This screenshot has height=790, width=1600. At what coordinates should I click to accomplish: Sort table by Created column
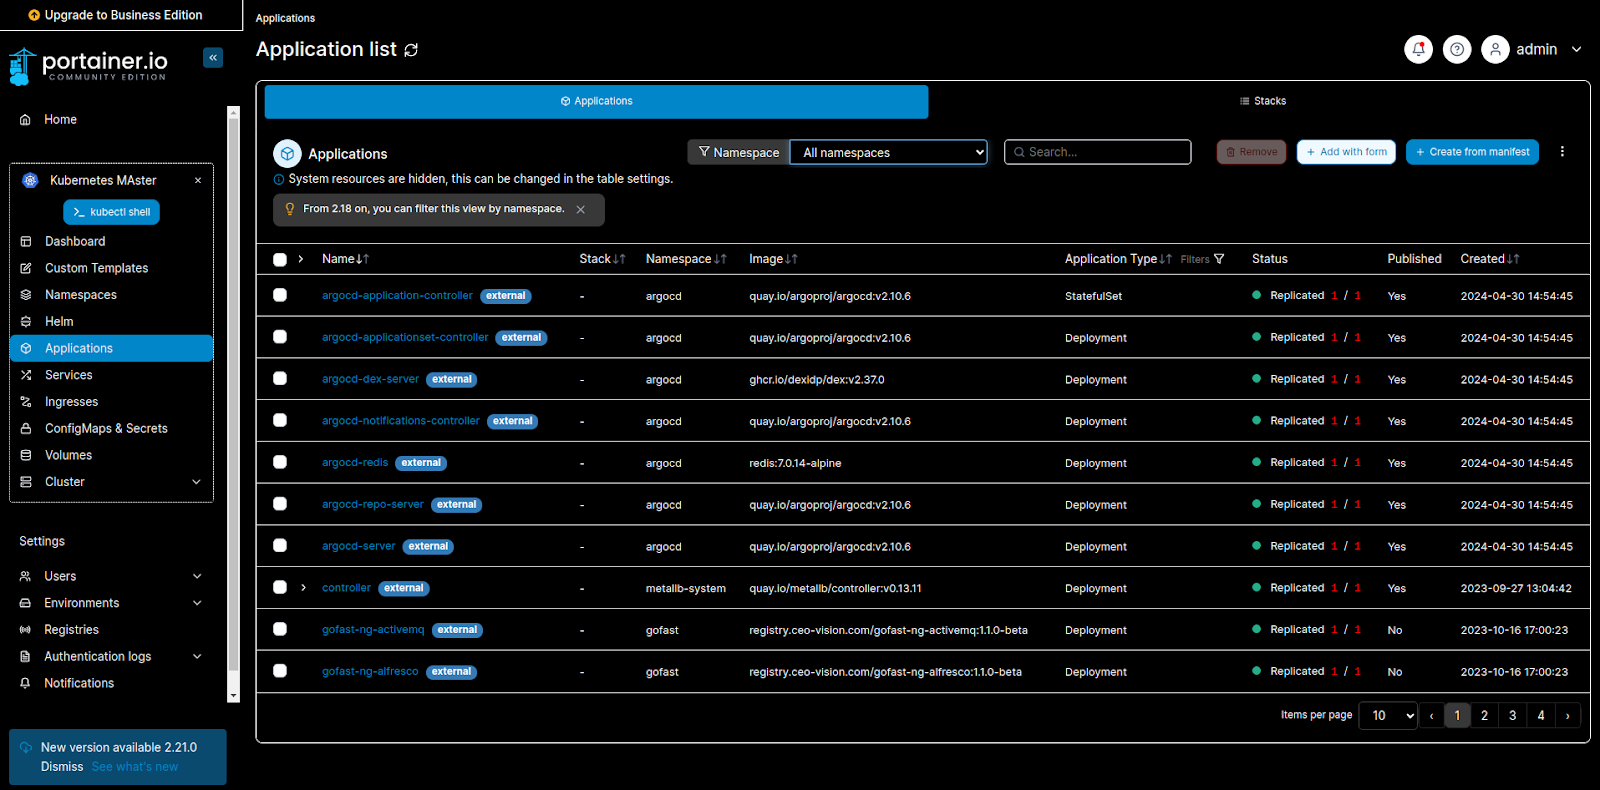coord(1490,259)
